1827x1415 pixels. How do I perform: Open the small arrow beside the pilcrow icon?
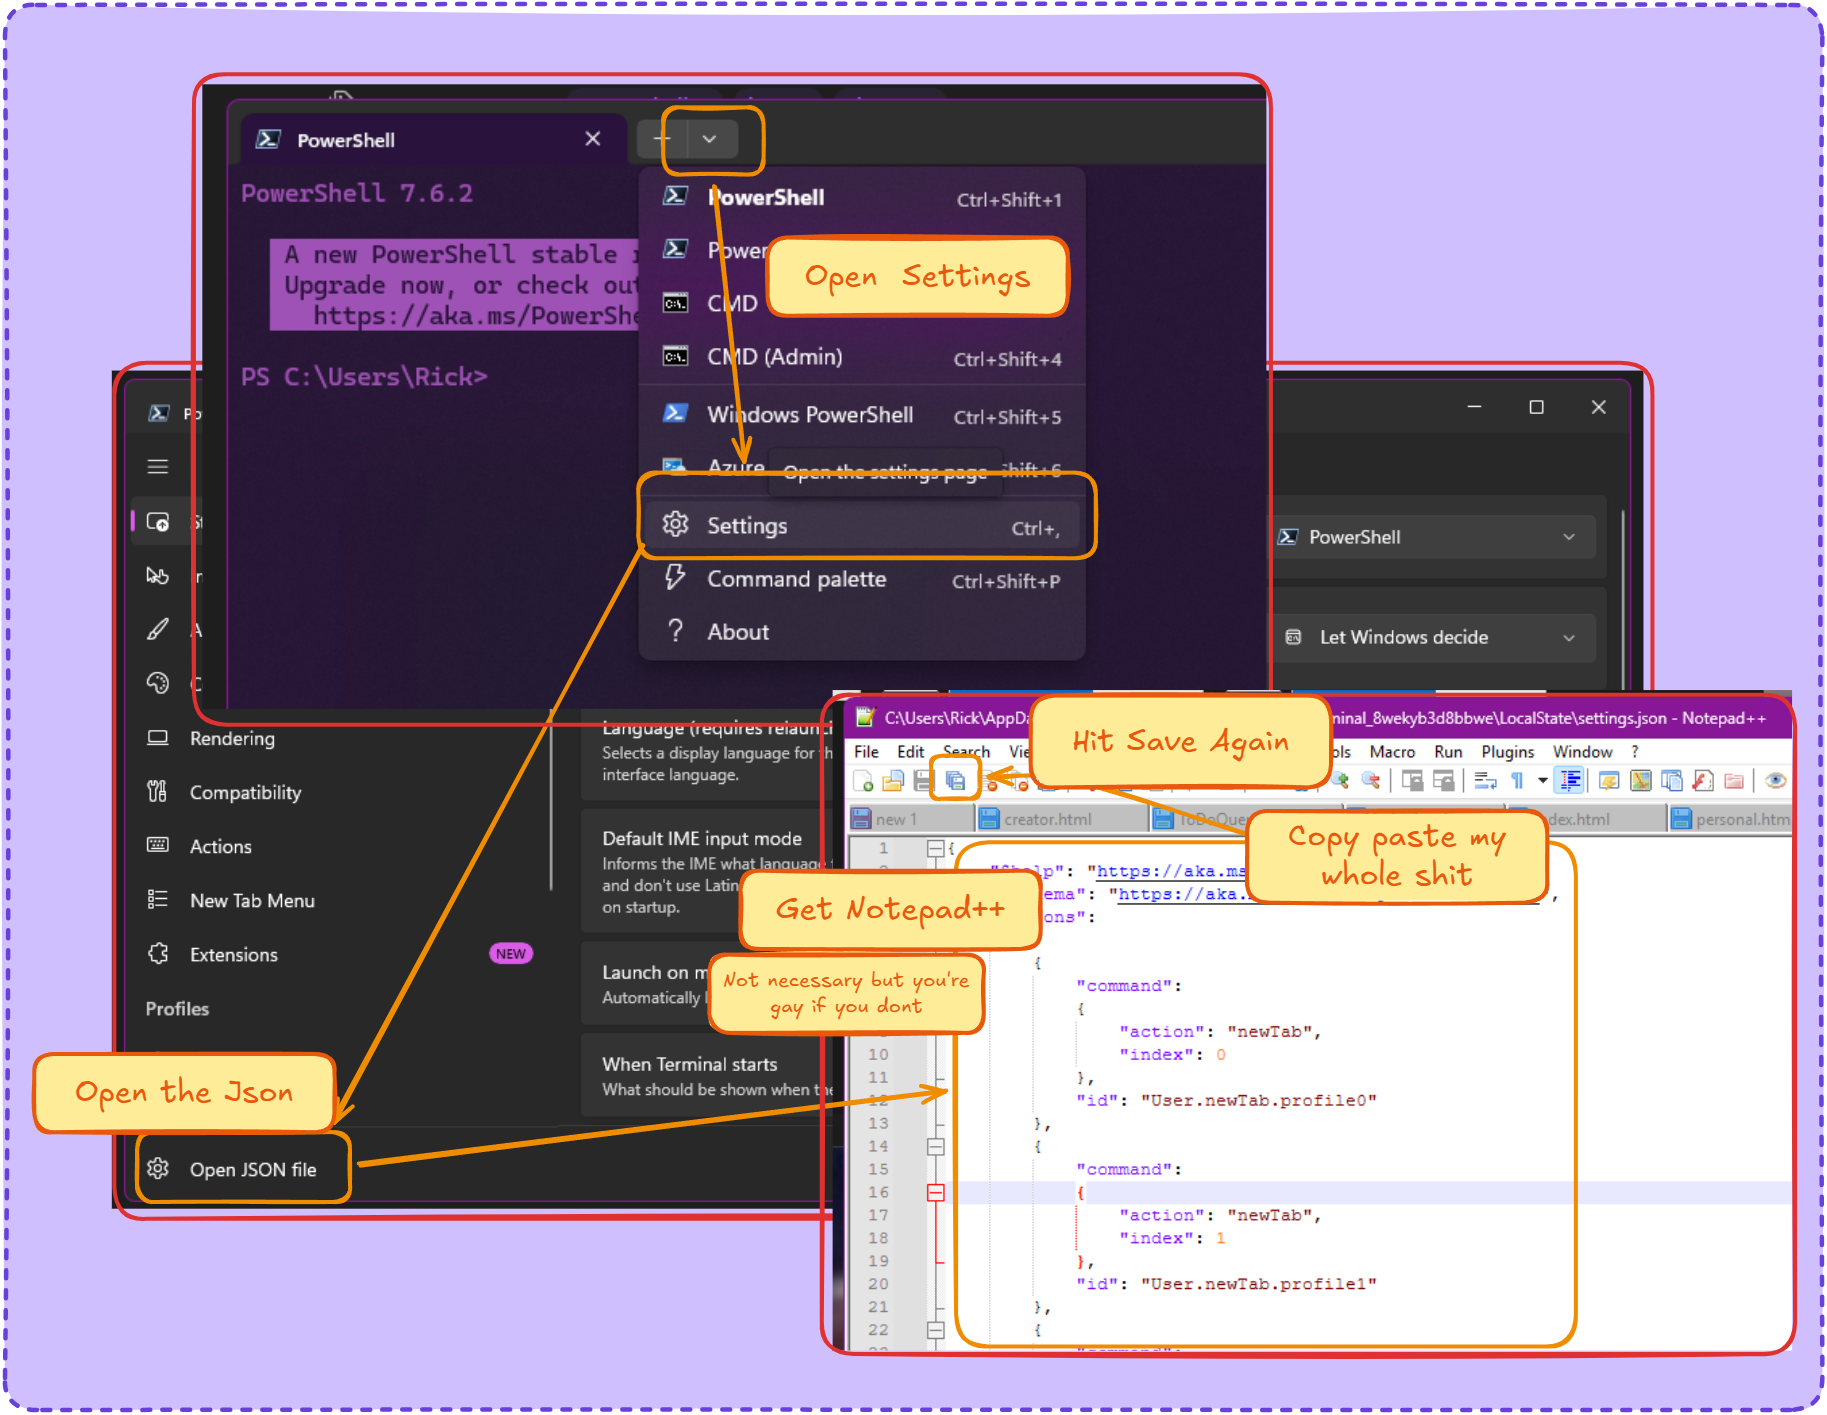pos(1543,780)
